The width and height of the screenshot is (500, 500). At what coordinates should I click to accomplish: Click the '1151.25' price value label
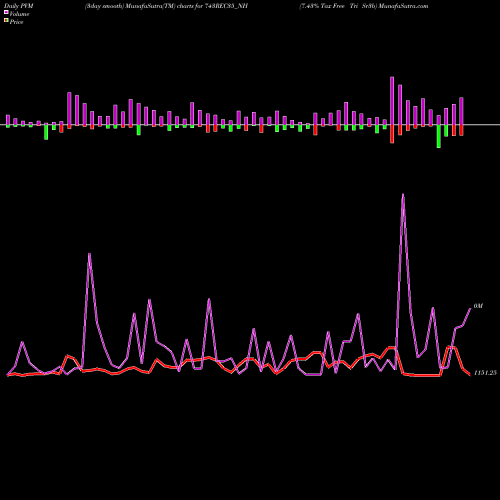(485, 373)
